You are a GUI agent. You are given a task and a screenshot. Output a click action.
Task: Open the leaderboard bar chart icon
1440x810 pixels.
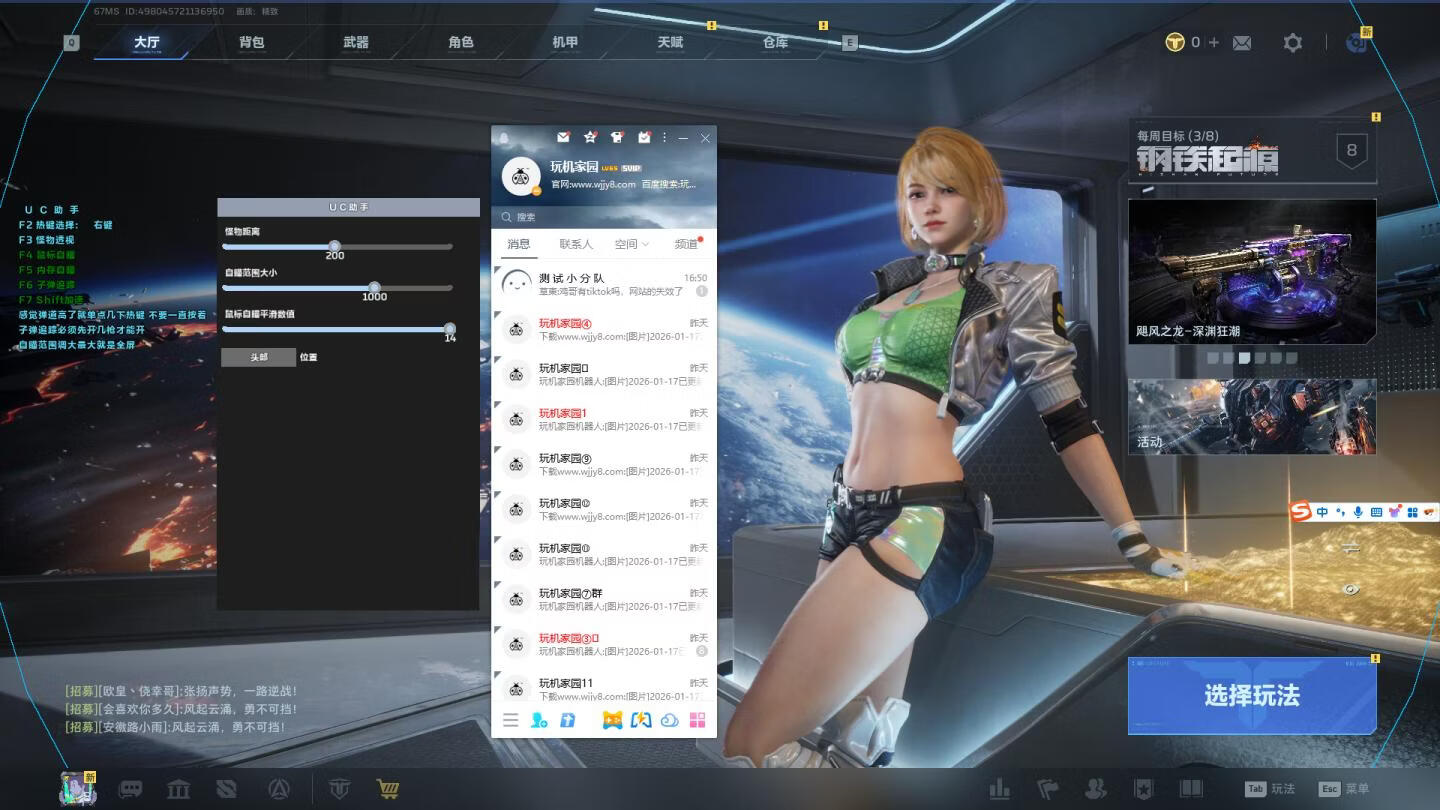pyautogui.click(x=998, y=789)
